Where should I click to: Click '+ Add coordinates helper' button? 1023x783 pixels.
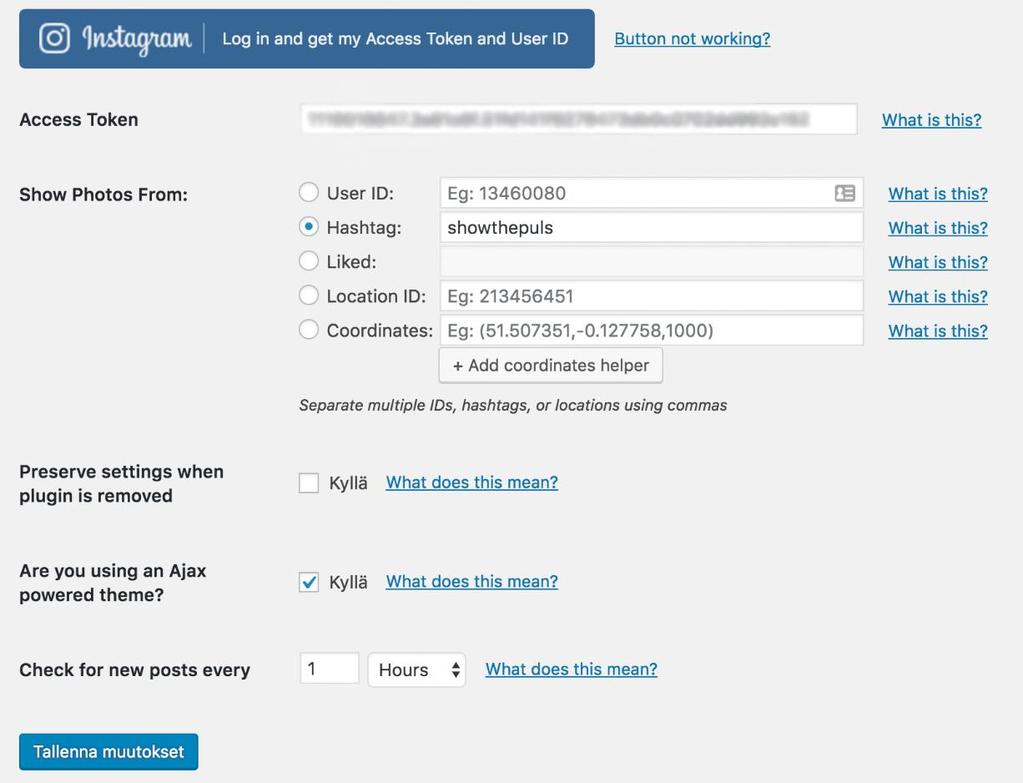tap(551, 365)
